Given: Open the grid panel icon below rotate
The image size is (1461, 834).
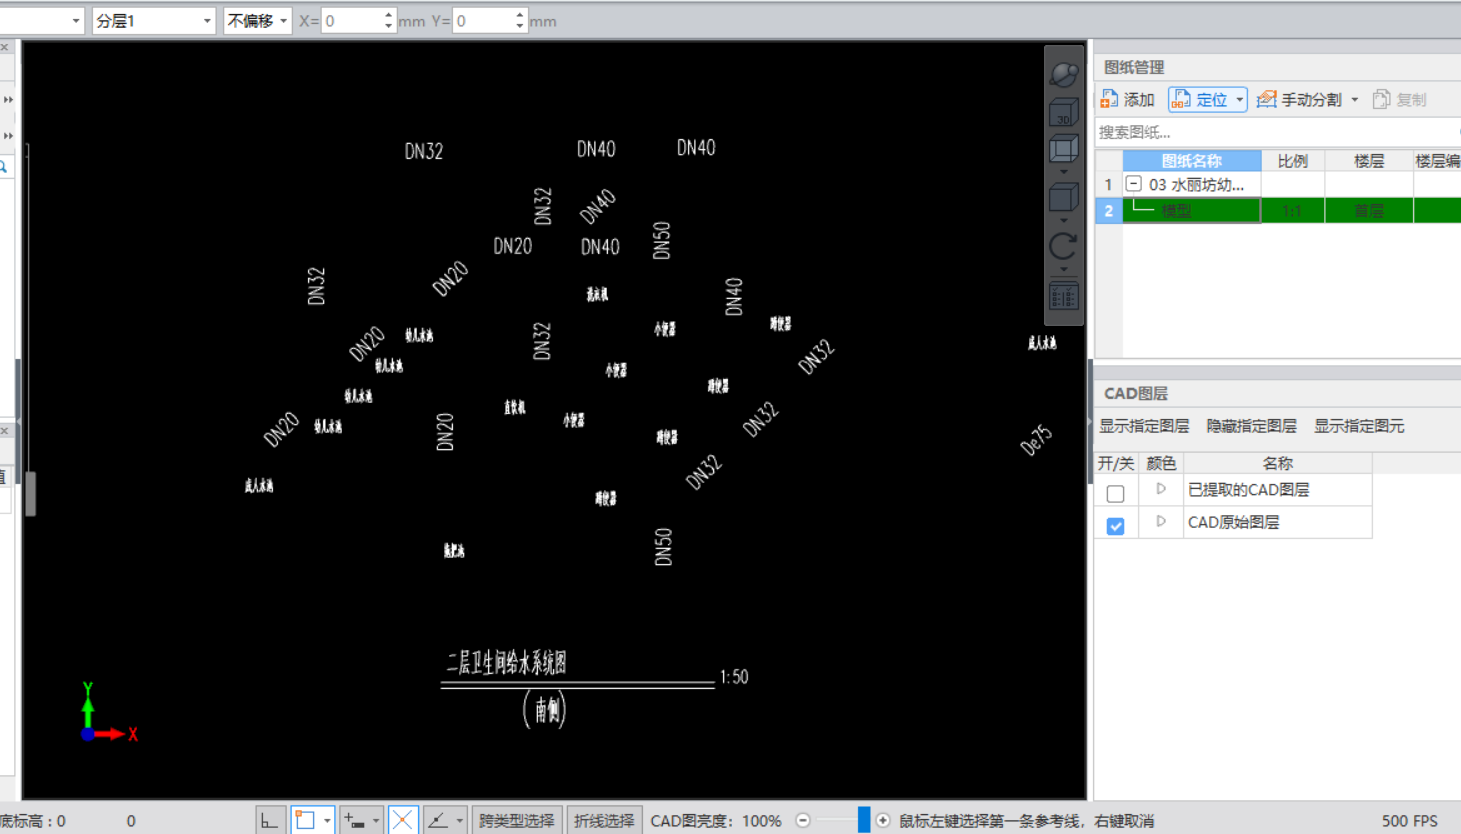Looking at the screenshot, I should (x=1063, y=296).
